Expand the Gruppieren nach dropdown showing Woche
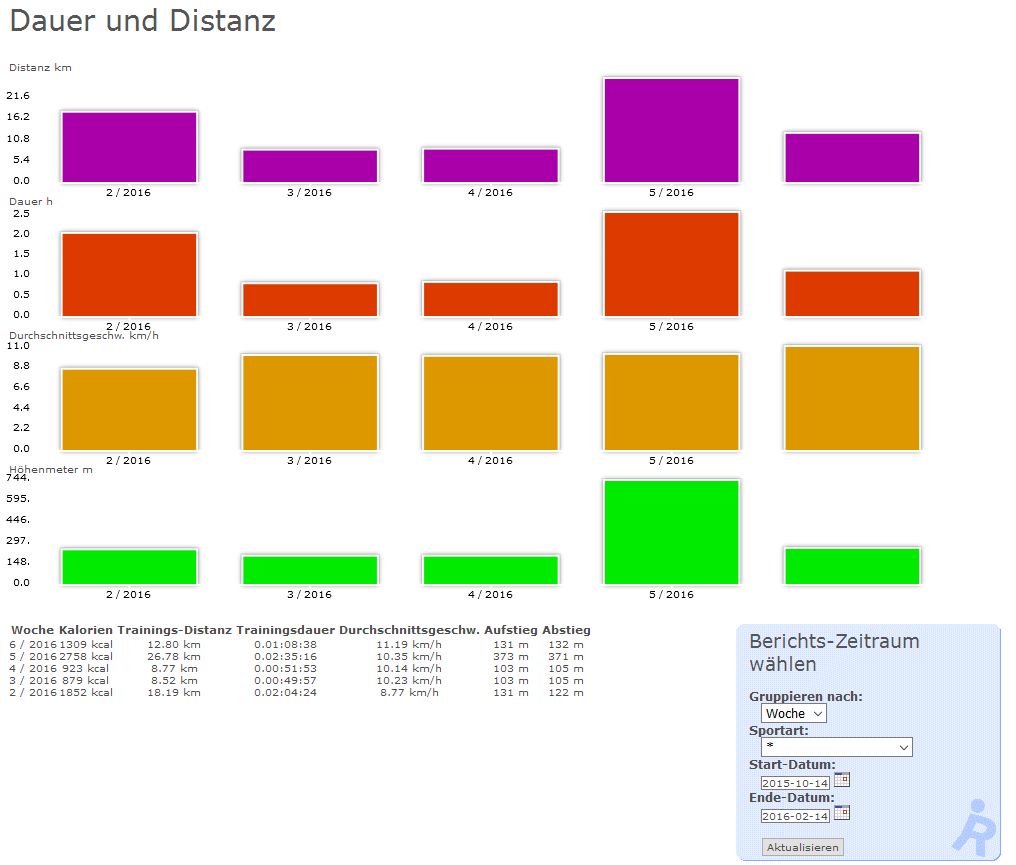The height and width of the screenshot is (865, 1016). point(794,713)
